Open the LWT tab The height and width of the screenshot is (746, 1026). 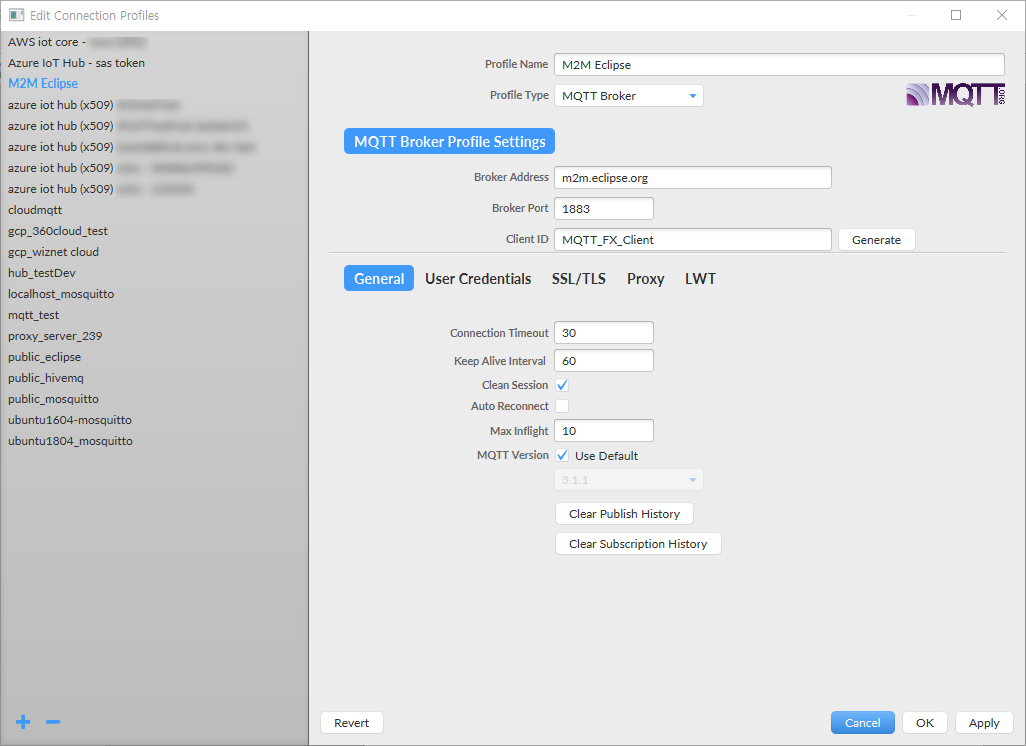tap(700, 278)
